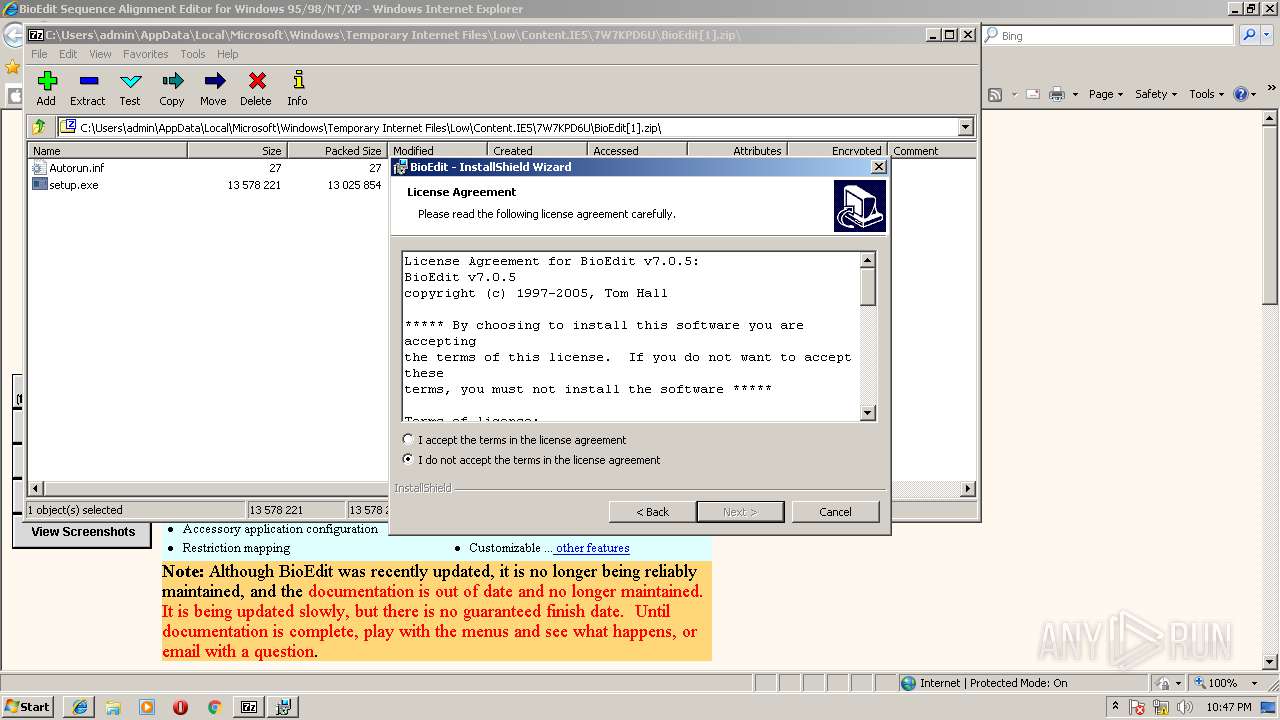Close the BioEdit InstallShield Wizard dialog

tap(879, 167)
